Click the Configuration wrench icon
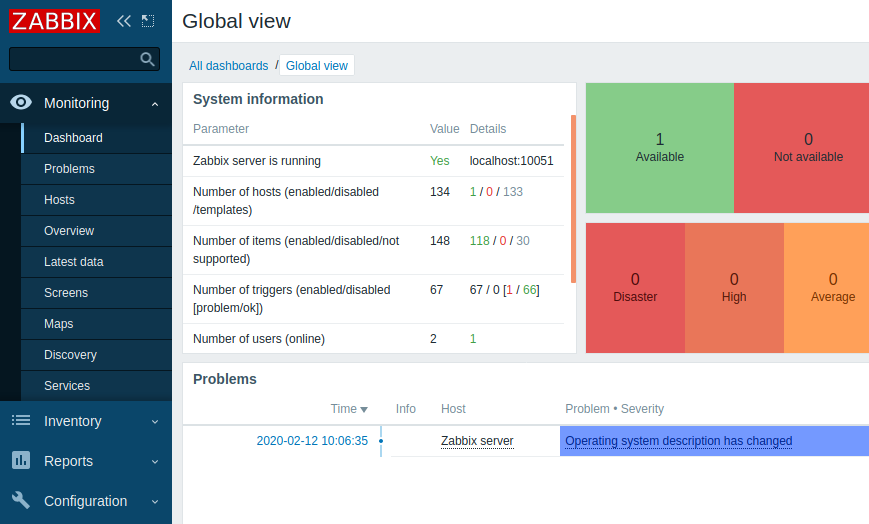This screenshot has width=869, height=524. pyautogui.click(x=21, y=500)
